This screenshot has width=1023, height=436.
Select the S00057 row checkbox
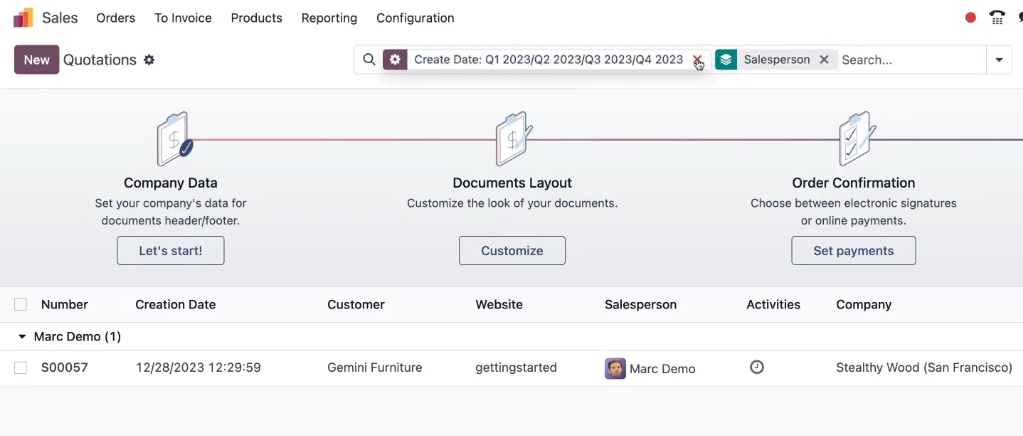pos(20,367)
